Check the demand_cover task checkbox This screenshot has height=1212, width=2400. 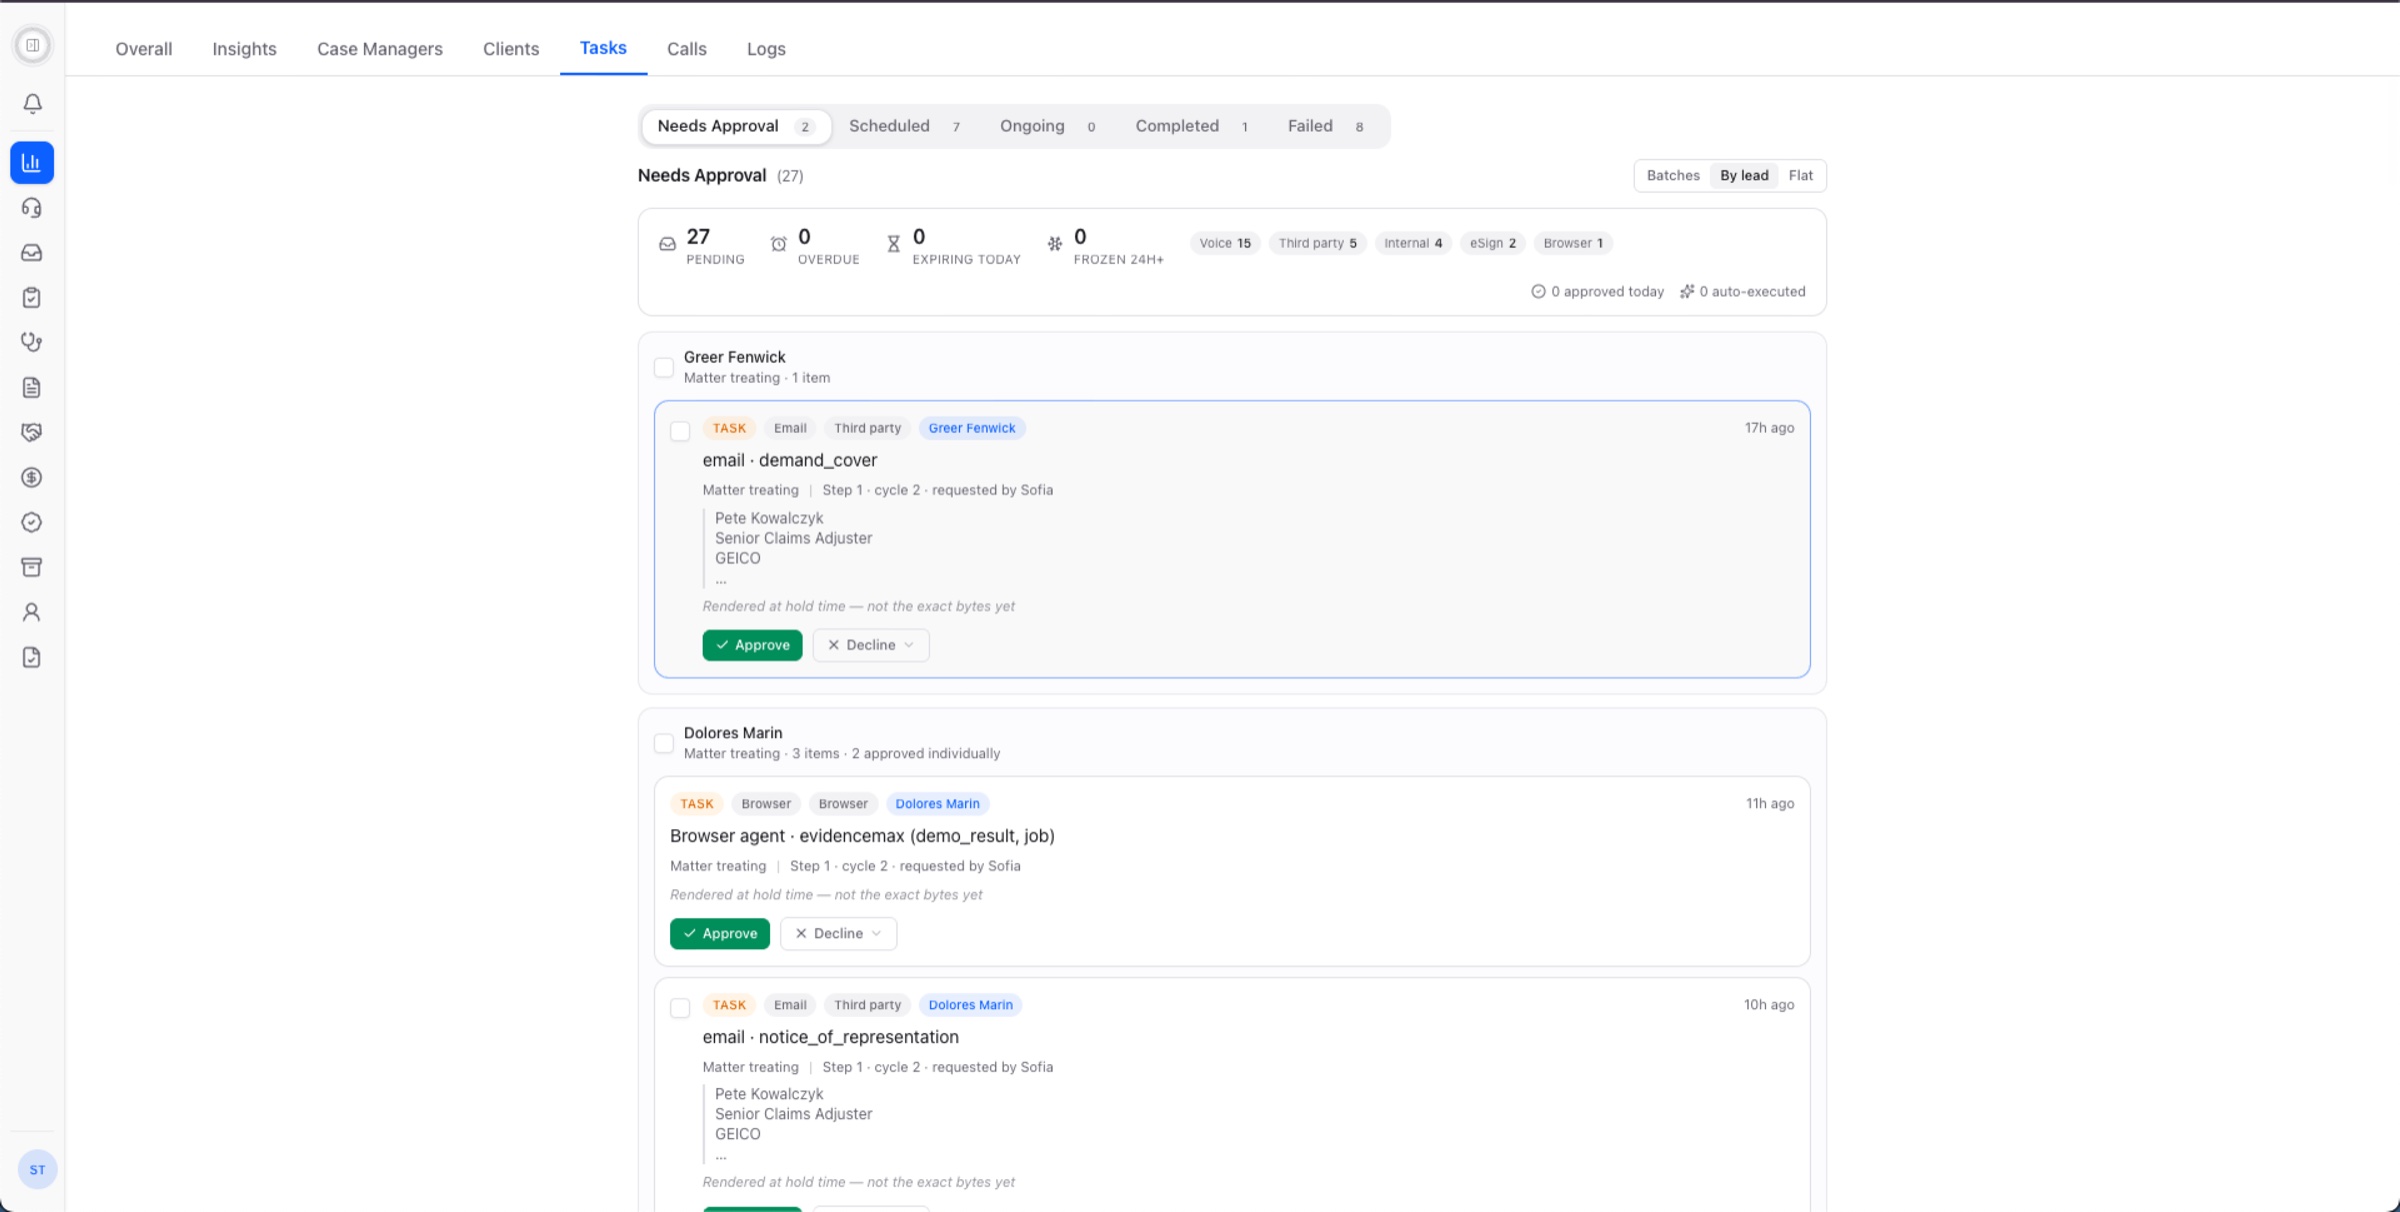[x=680, y=431]
